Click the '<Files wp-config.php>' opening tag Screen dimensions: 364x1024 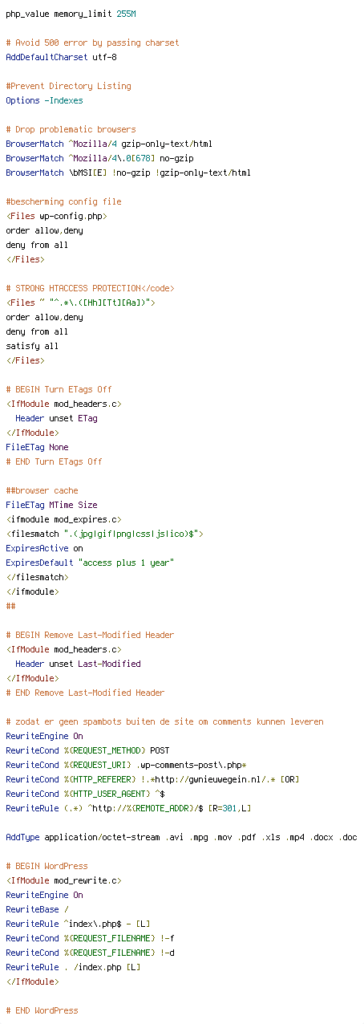coord(56,216)
